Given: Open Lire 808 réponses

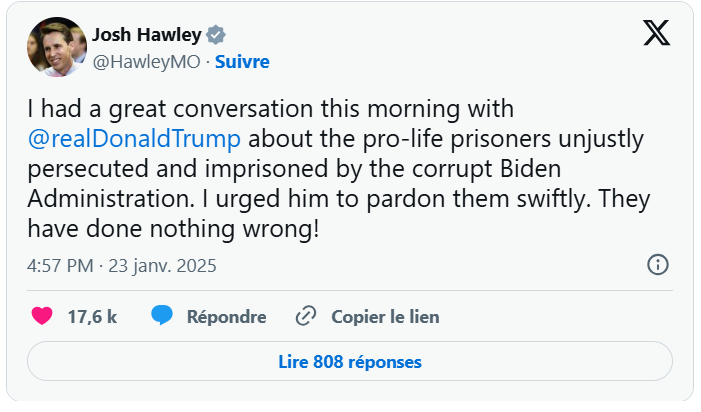Looking at the screenshot, I should click(x=349, y=361).
